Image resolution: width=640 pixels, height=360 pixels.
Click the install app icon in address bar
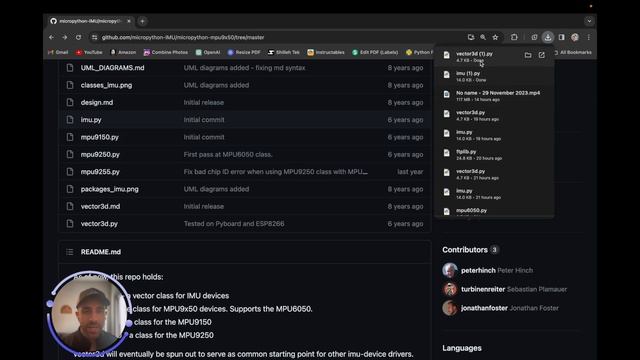tap(471, 37)
